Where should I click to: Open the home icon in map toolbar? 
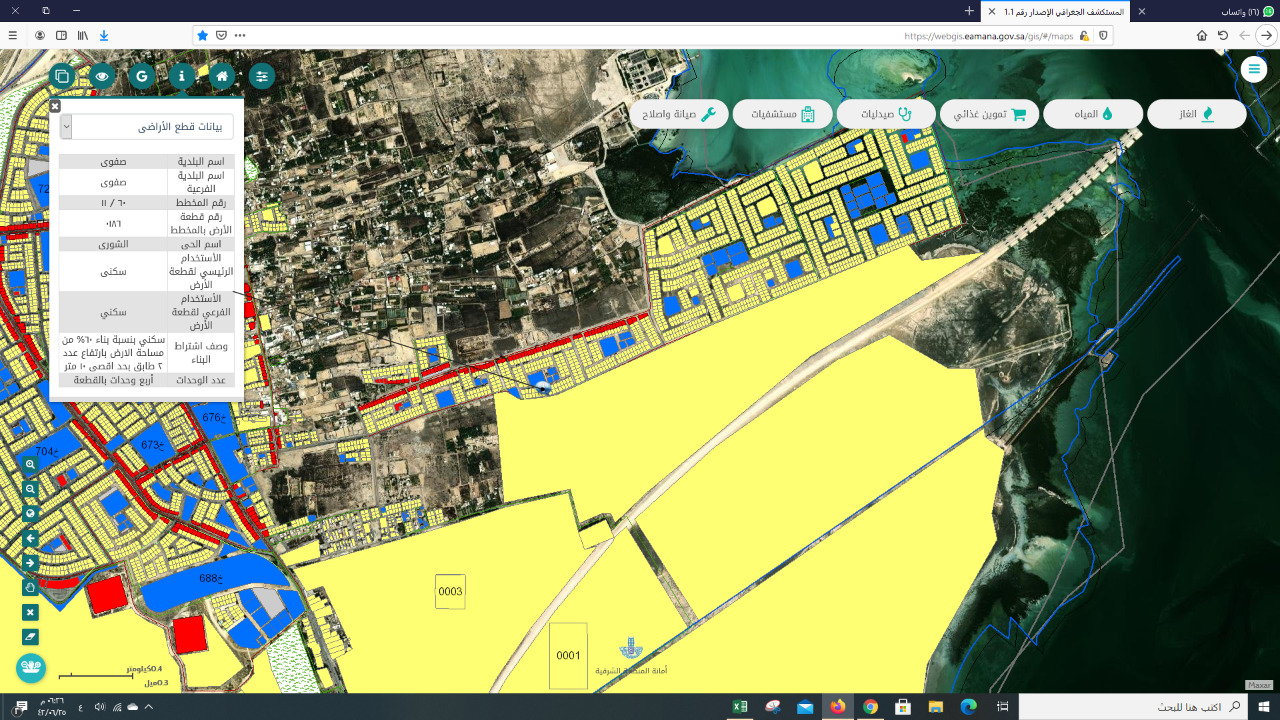tap(222, 76)
